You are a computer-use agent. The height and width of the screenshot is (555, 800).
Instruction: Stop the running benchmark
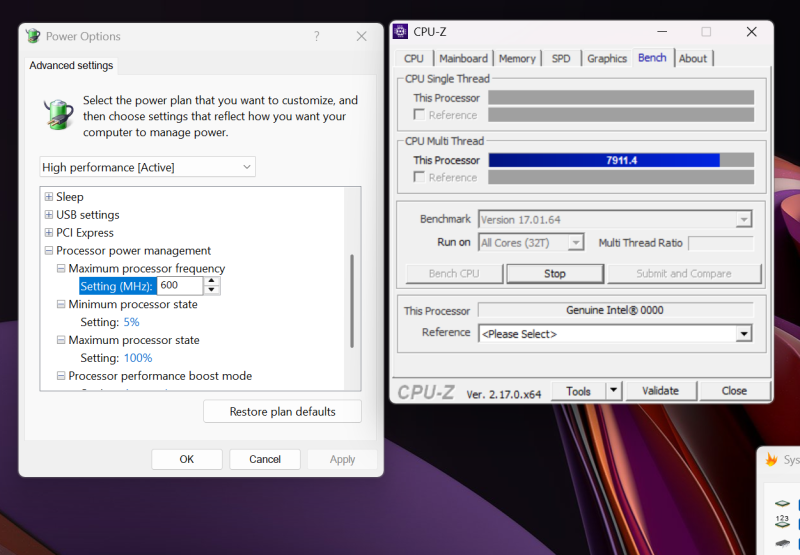click(x=555, y=274)
